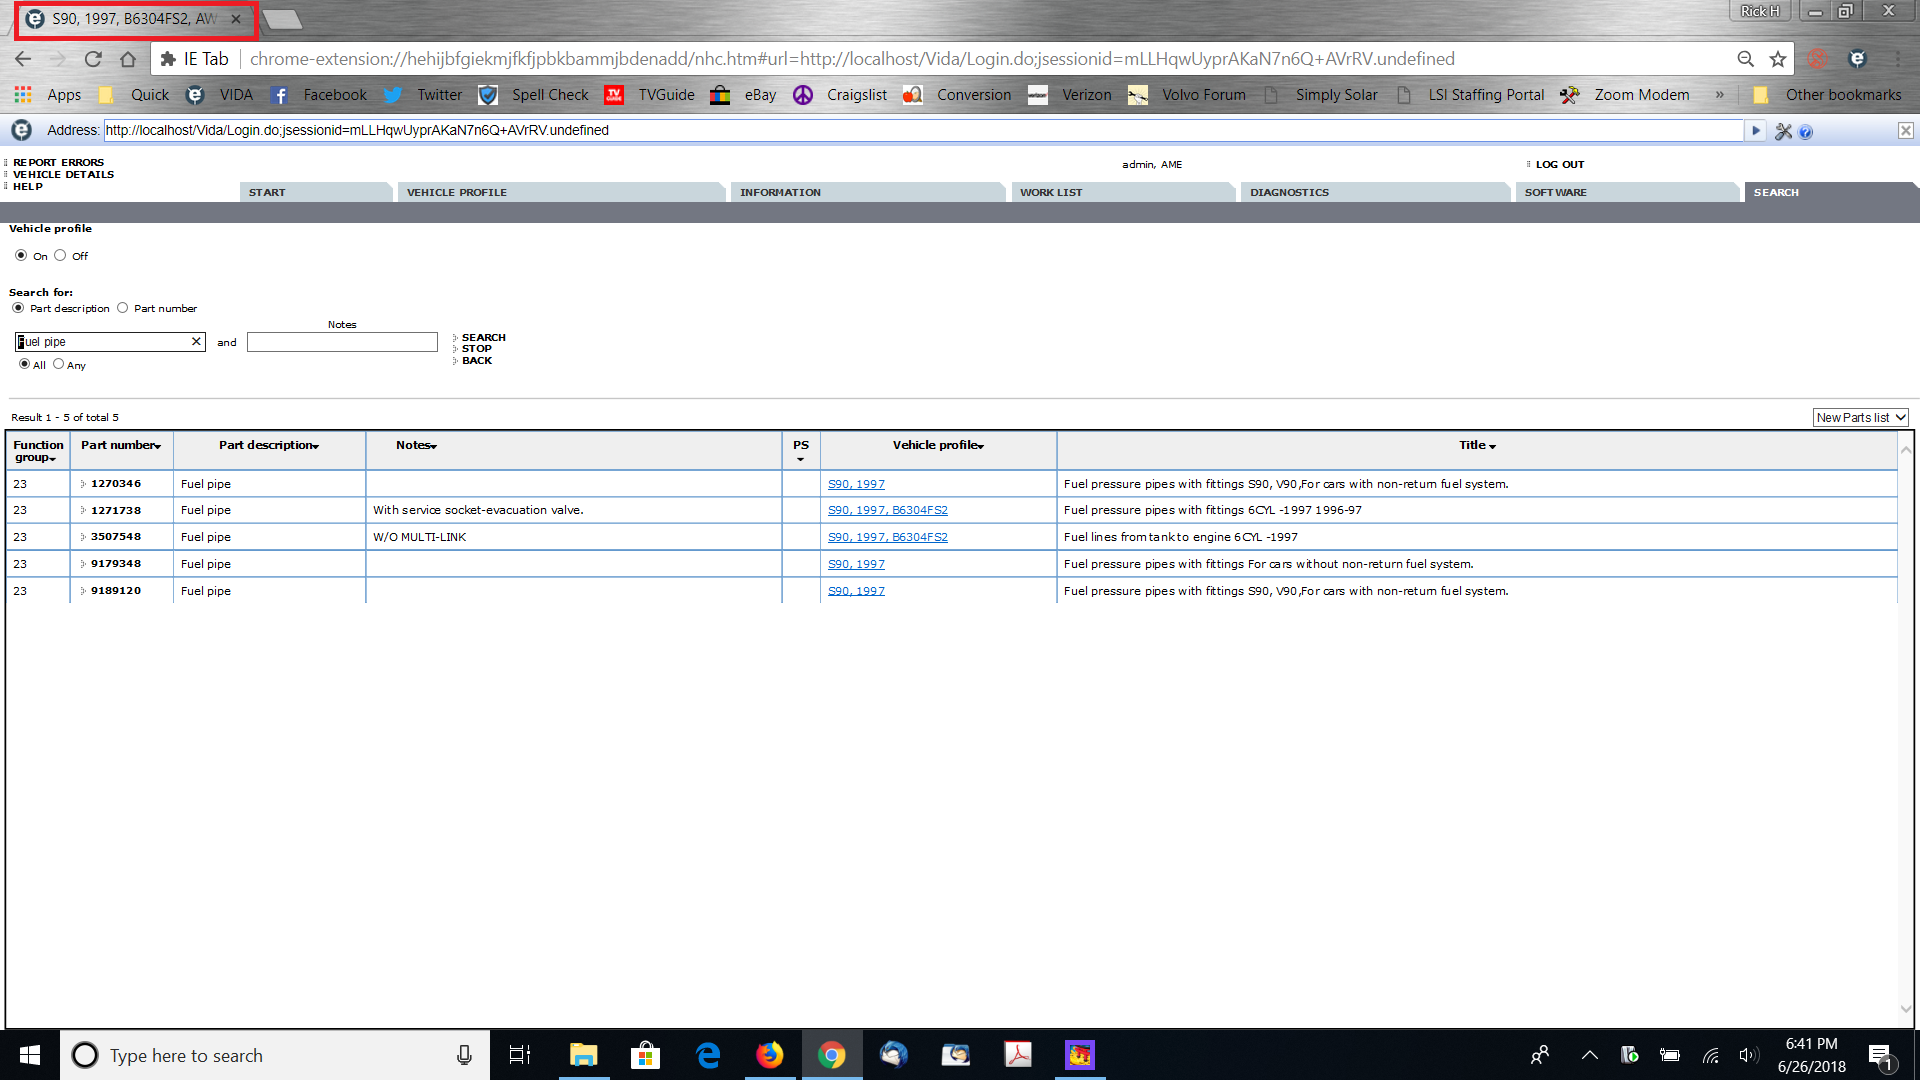Bookmark this page with star icon
This screenshot has width=1920, height=1080.
pos(1778,59)
